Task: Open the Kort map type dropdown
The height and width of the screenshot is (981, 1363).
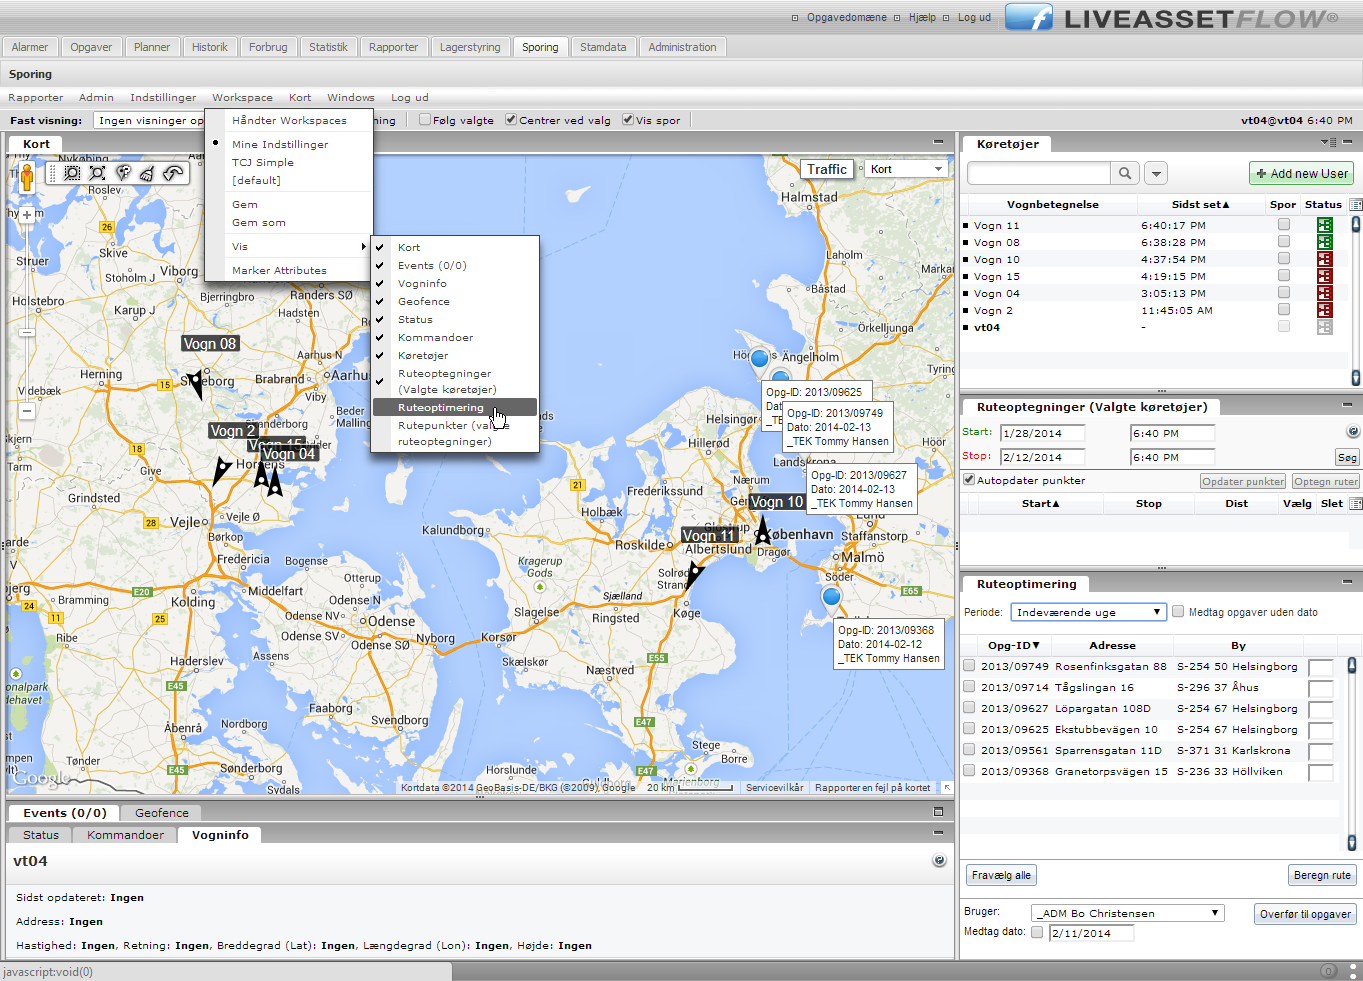Action: coord(906,169)
